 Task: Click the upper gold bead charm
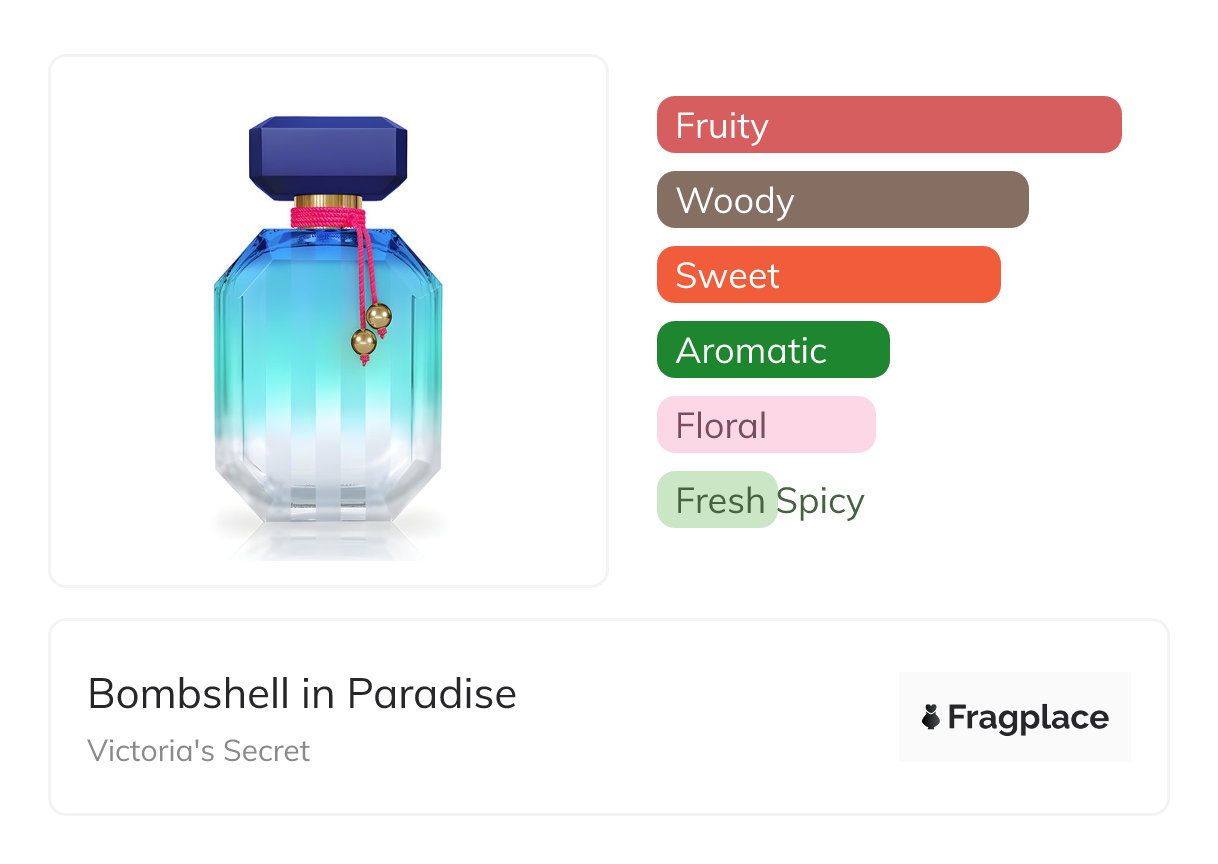pos(379,316)
